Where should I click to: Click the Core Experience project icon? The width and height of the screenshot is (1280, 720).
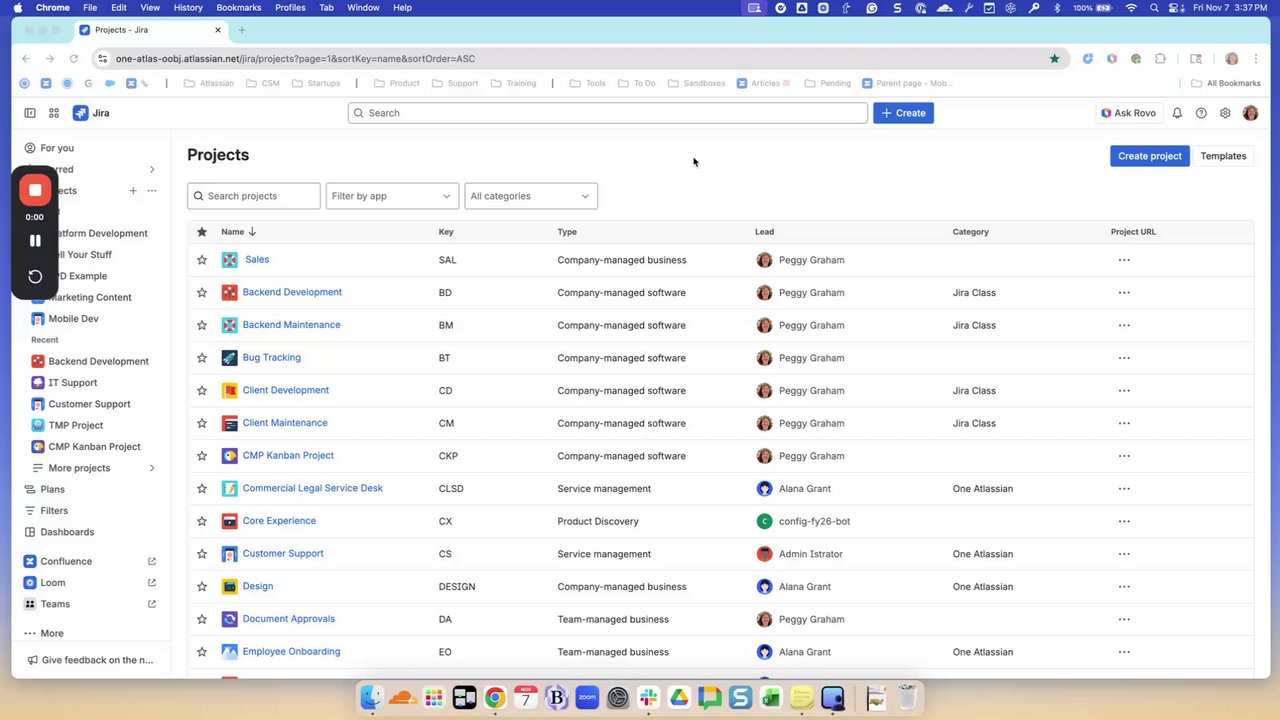230,521
